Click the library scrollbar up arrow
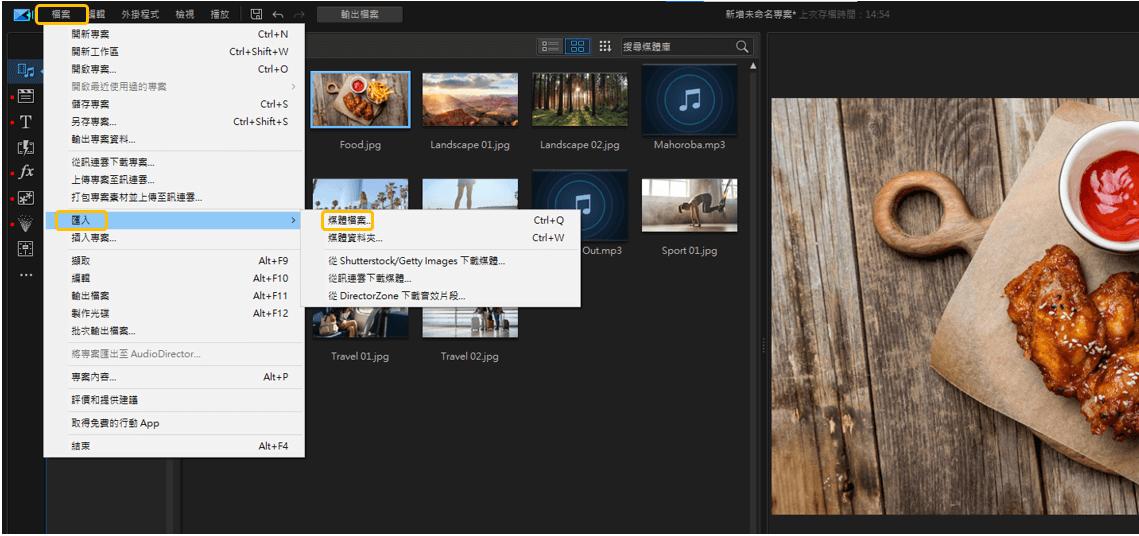This screenshot has width=1139, height=536. pos(753,67)
